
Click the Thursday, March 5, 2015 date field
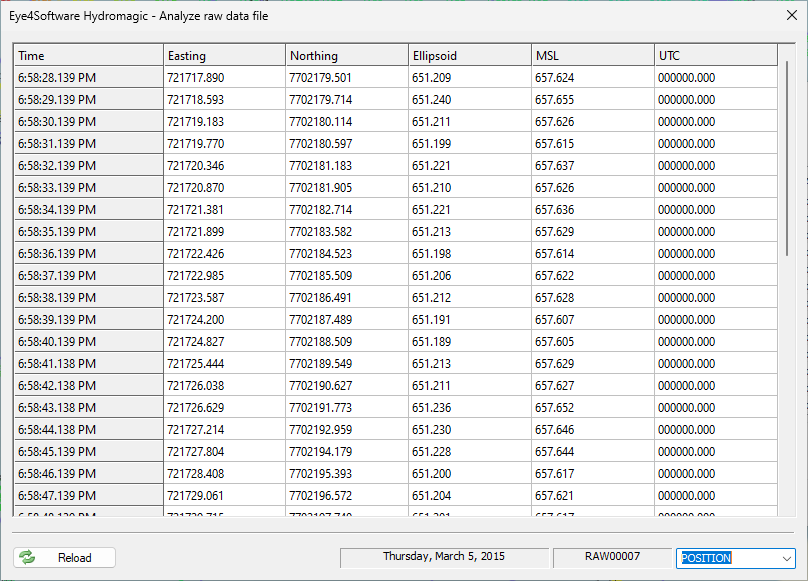point(444,557)
